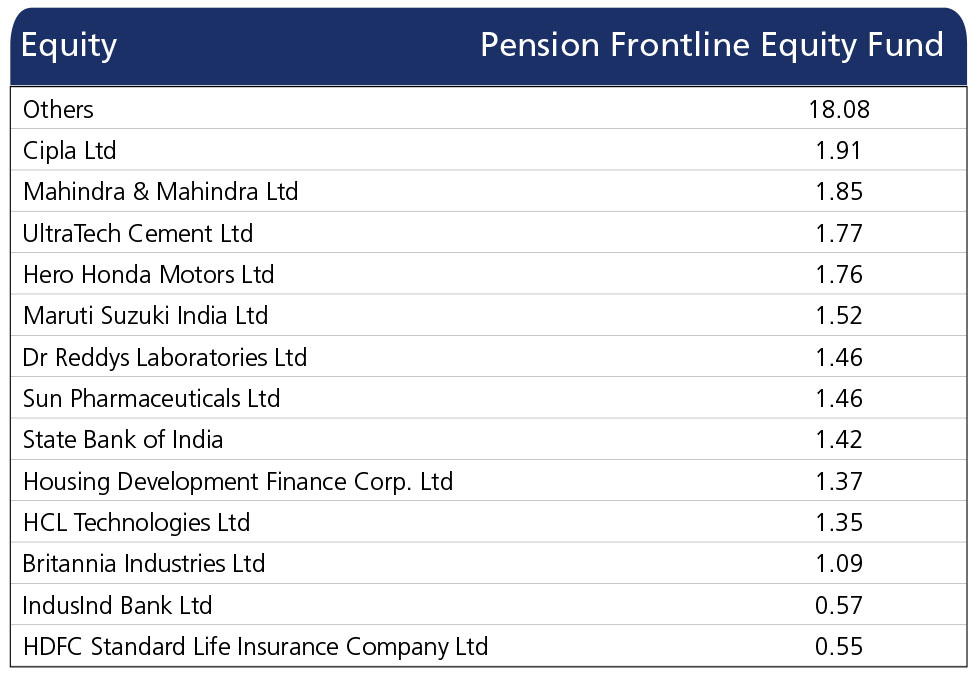Click 1.42 value for State Bank
This screenshot has height=680, width=975.
839,439
